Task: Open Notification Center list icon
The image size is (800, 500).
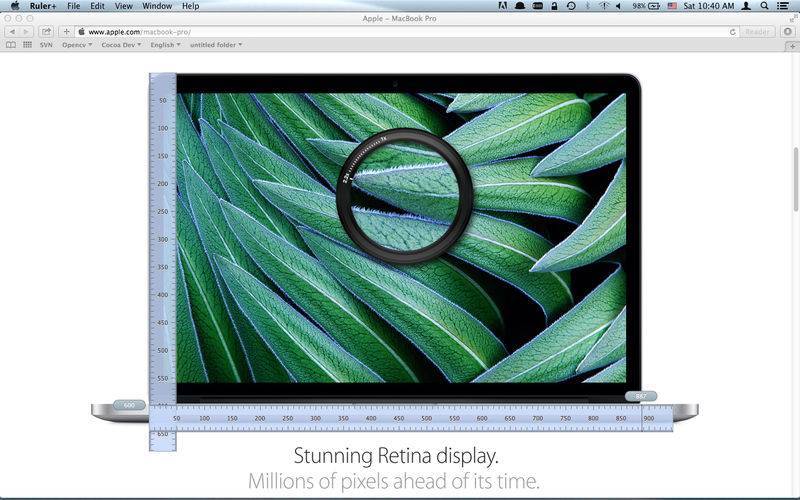Action: tap(783, 6)
